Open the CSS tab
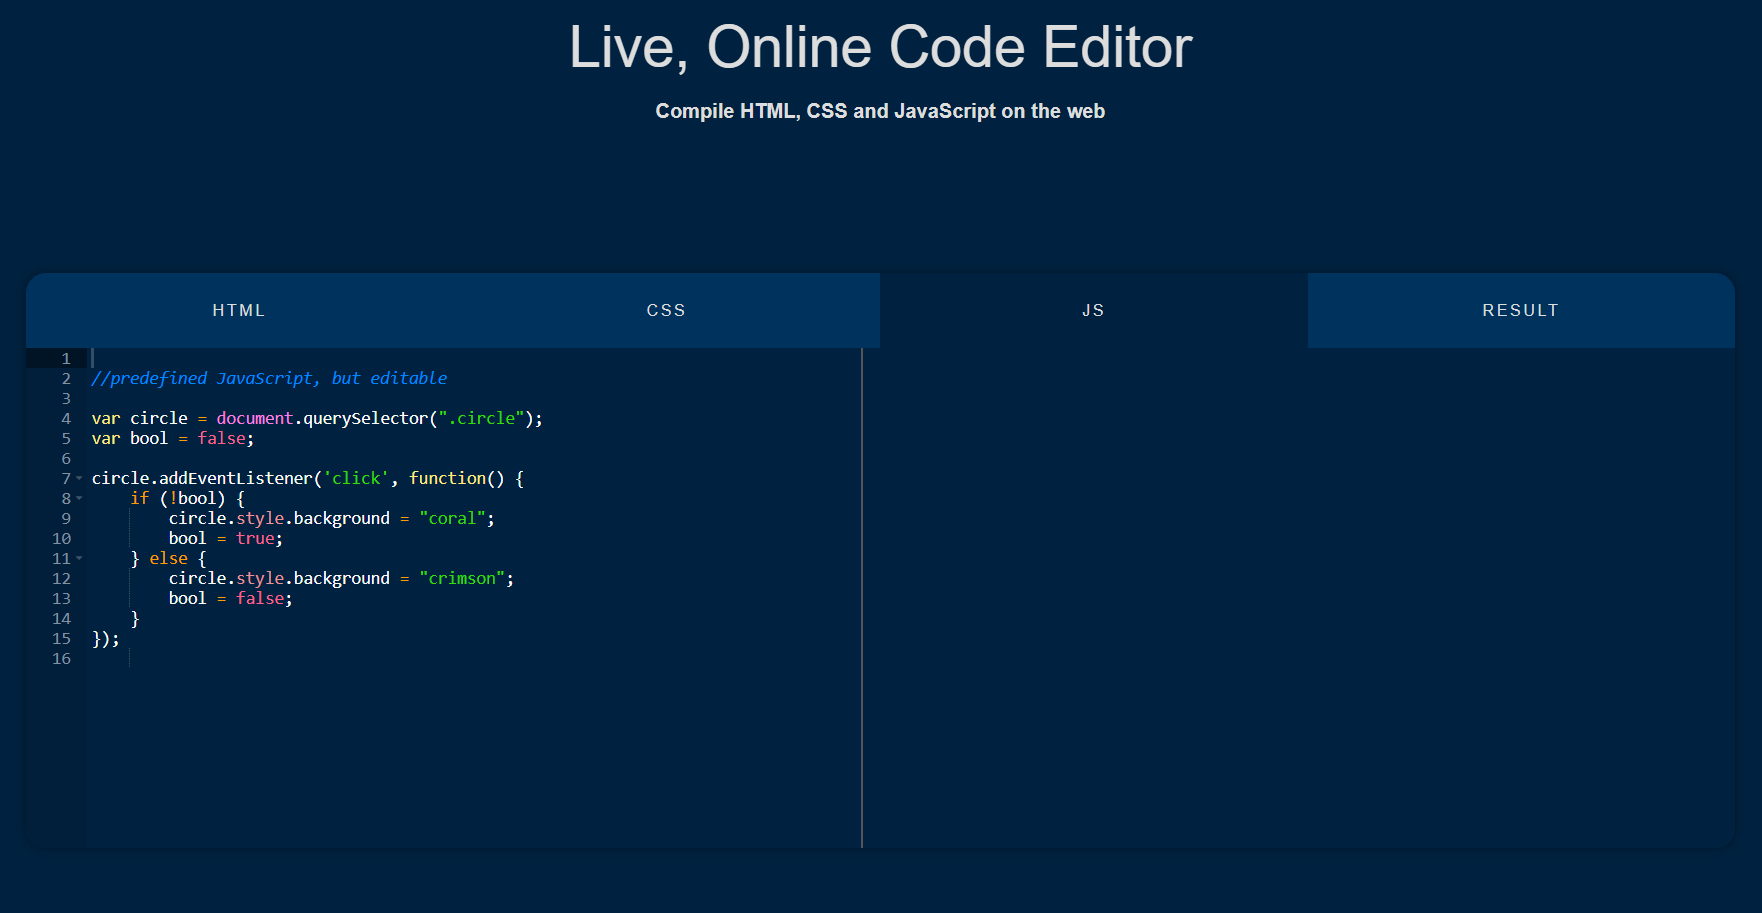The image size is (1762, 913). (x=666, y=310)
